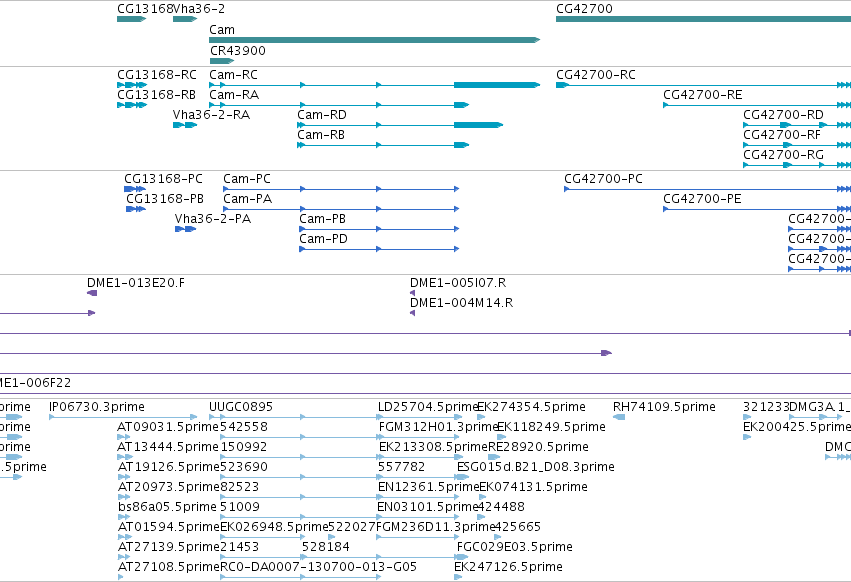Select the CG42700-RF transcript
Screen dimensions: 851x582
pyautogui.click(x=797, y=145)
